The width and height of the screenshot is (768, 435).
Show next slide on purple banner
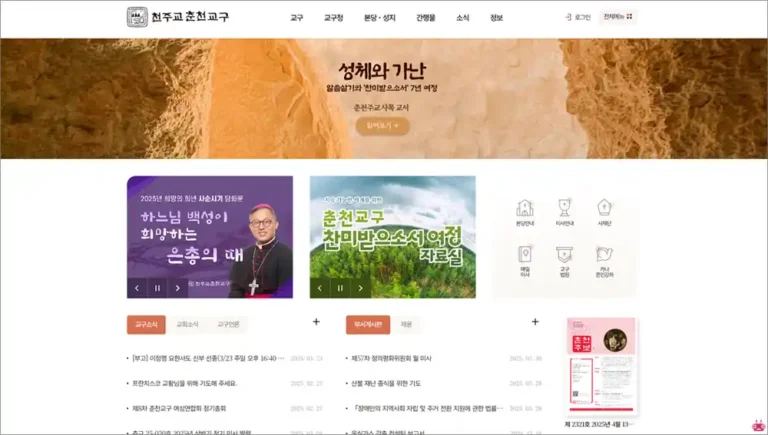point(177,288)
